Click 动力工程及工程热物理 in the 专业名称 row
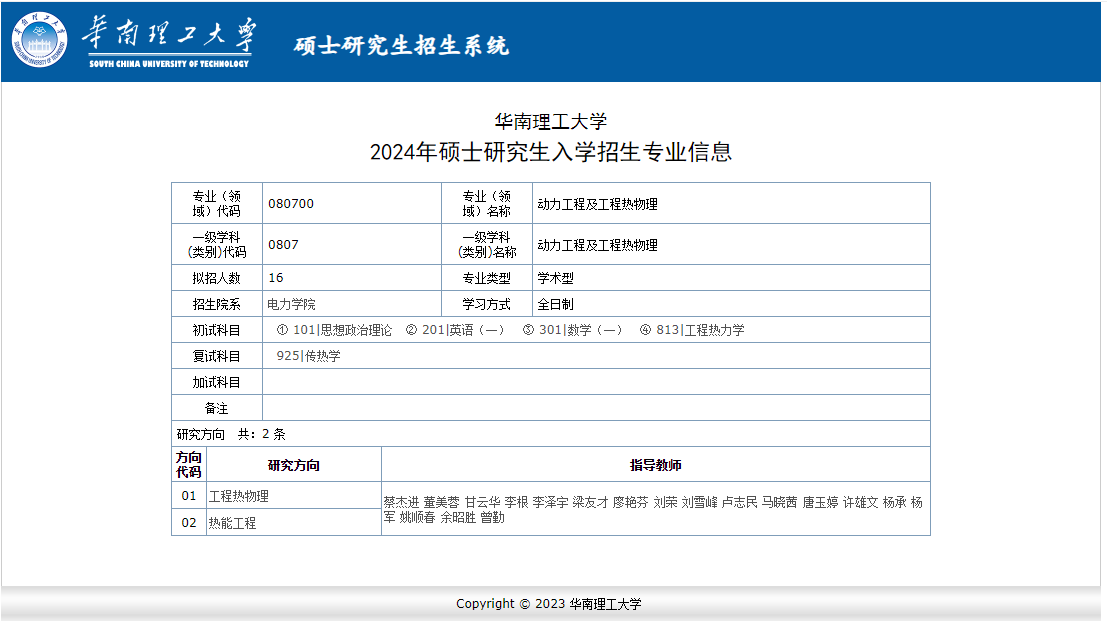This screenshot has height=621, width=1107. [x=597, y=204]
